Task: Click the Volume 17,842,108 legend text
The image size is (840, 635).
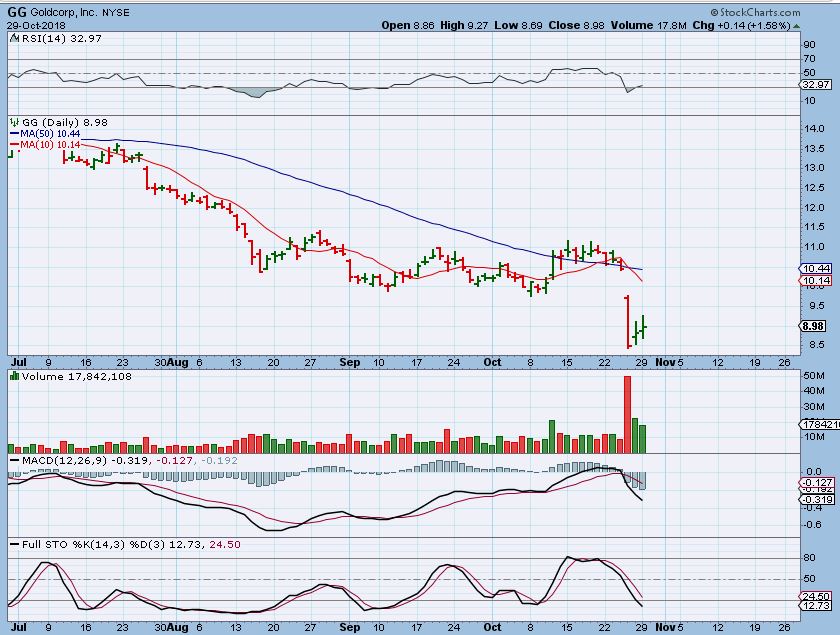Action: [x=77, y=377]
